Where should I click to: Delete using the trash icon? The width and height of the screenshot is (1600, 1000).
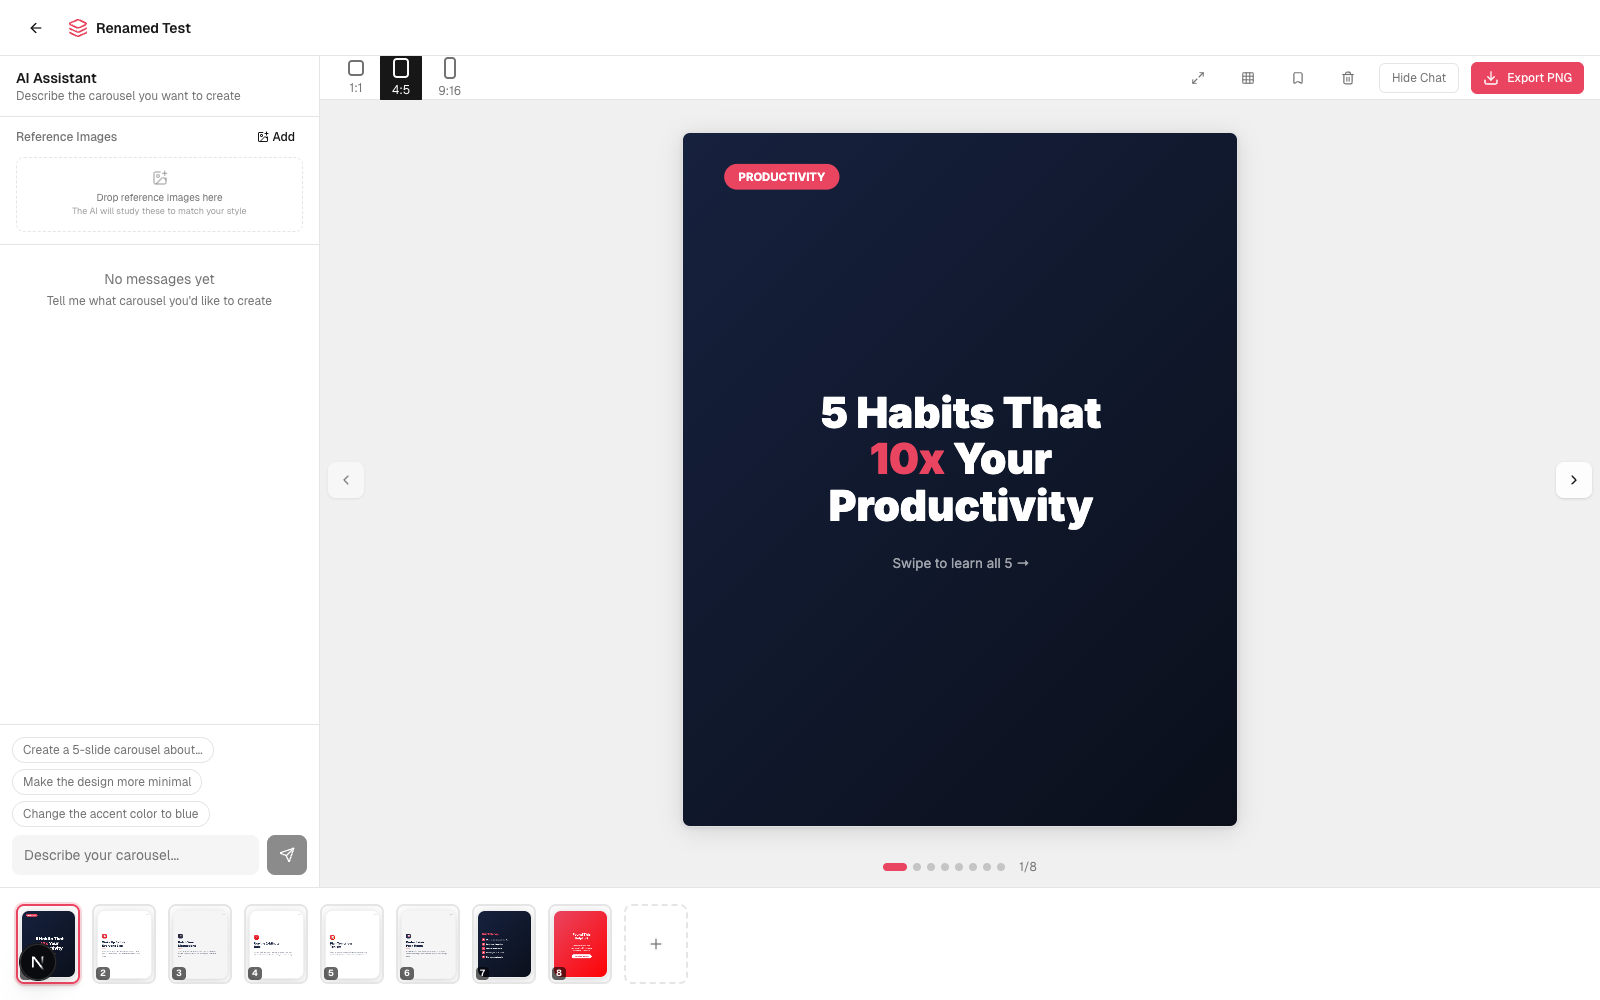tap(1348, 78)
